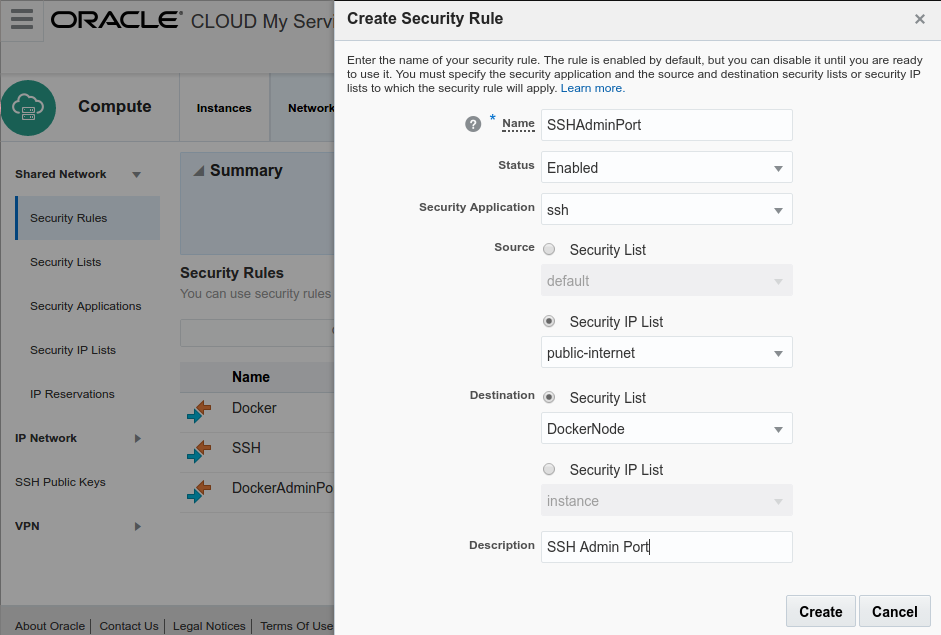Click into the Description text field

click(x=666, y=547)
